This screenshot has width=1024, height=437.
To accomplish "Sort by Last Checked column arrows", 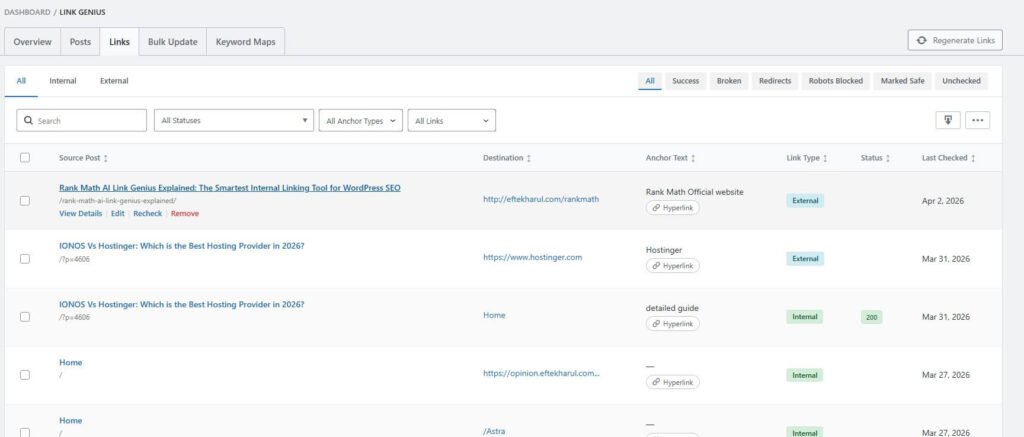I will pos(973,158).
